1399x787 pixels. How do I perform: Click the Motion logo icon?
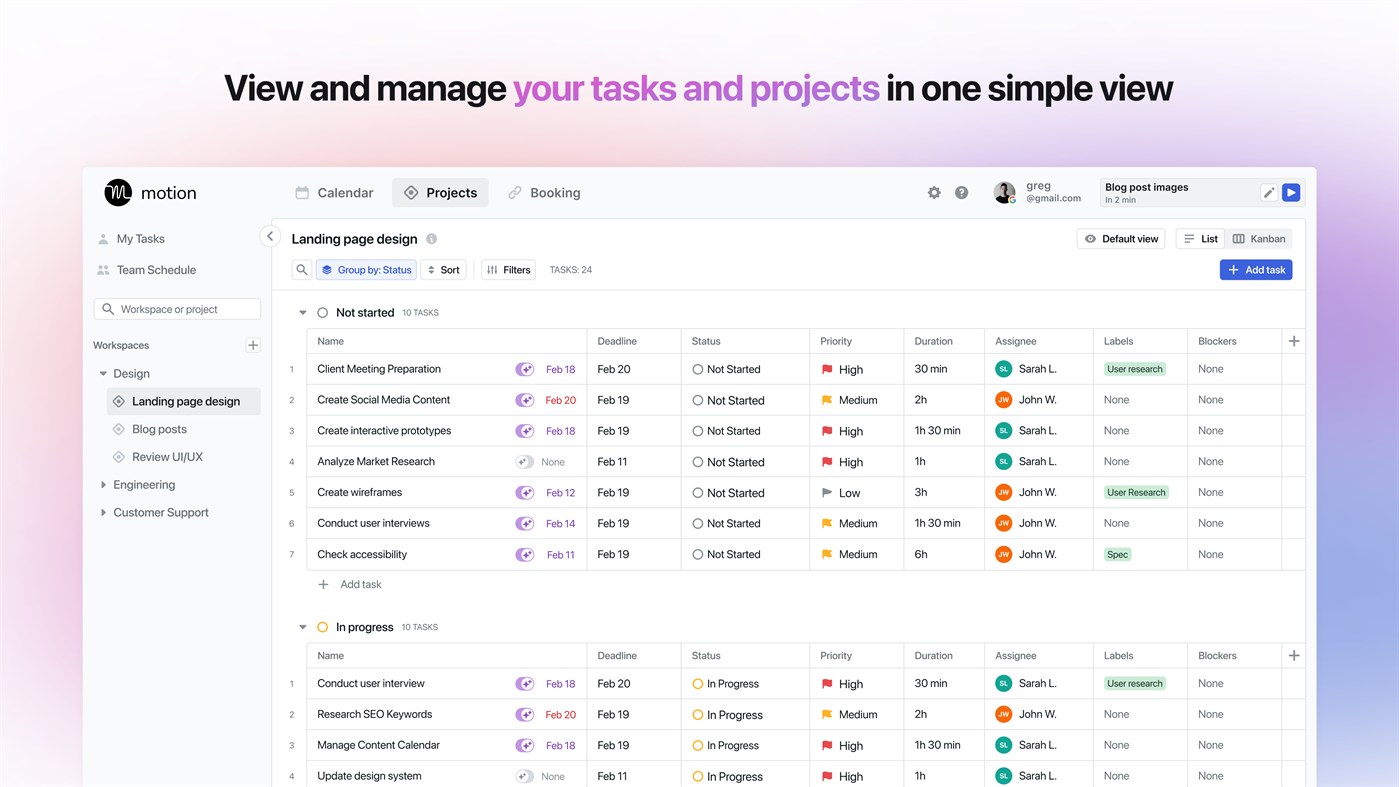click(x=117, y=192)
